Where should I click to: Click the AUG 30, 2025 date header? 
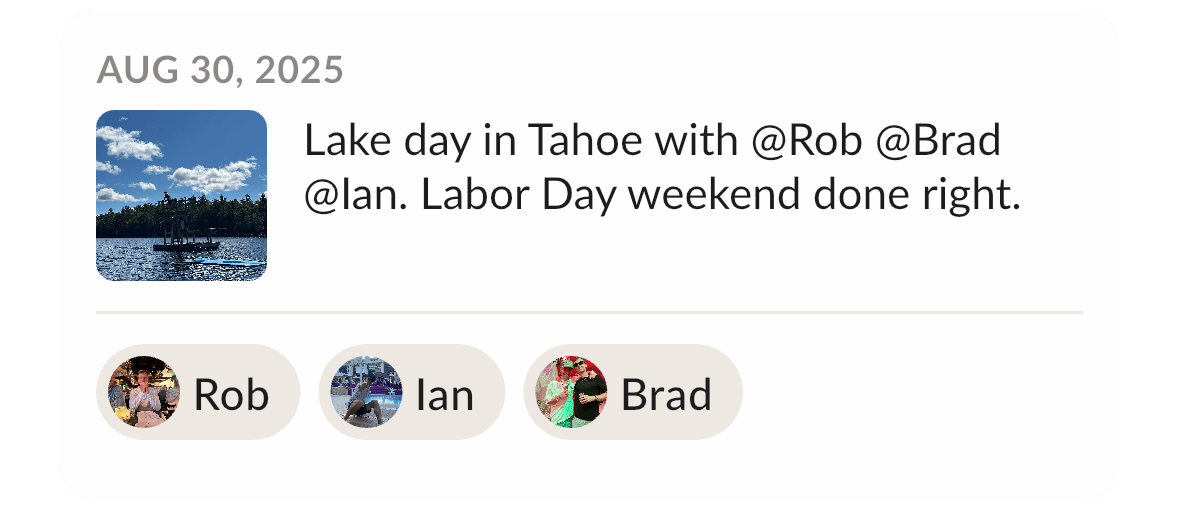[x=220, y=70]
